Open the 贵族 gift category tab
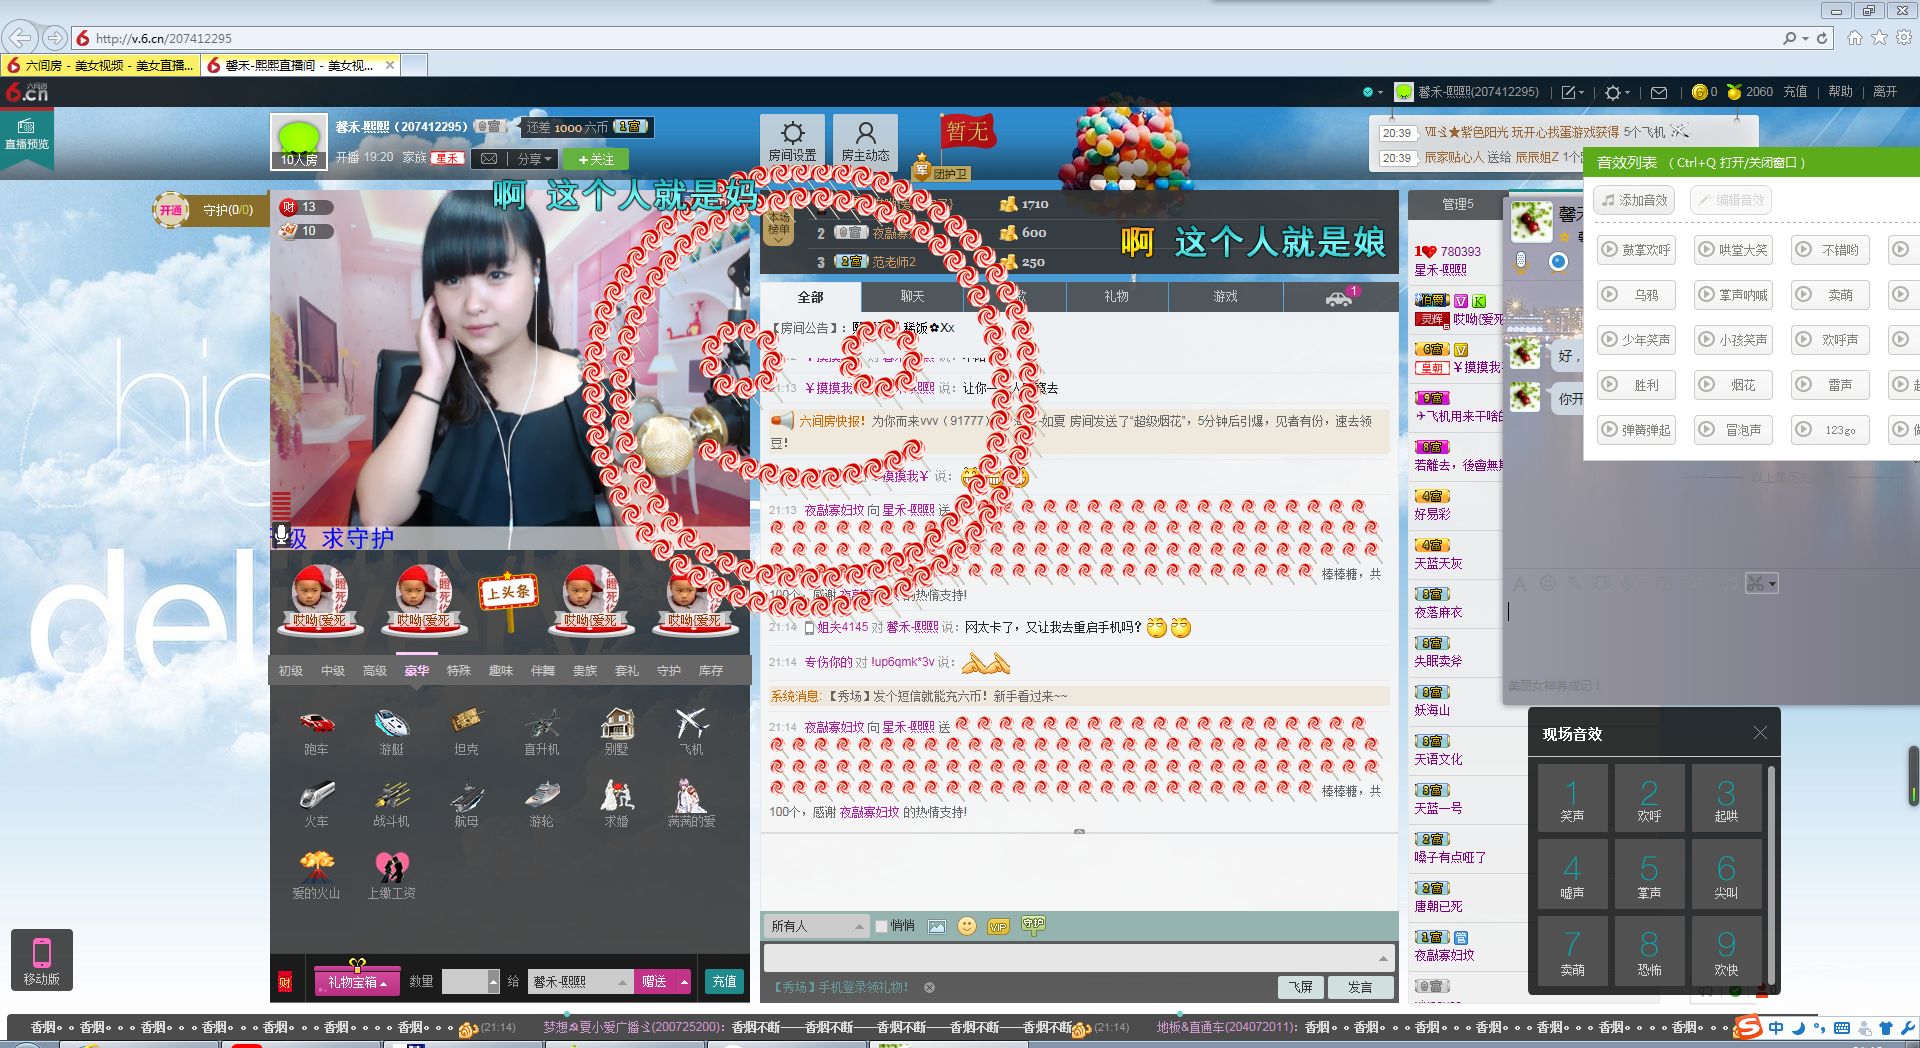 click(585, 671)
